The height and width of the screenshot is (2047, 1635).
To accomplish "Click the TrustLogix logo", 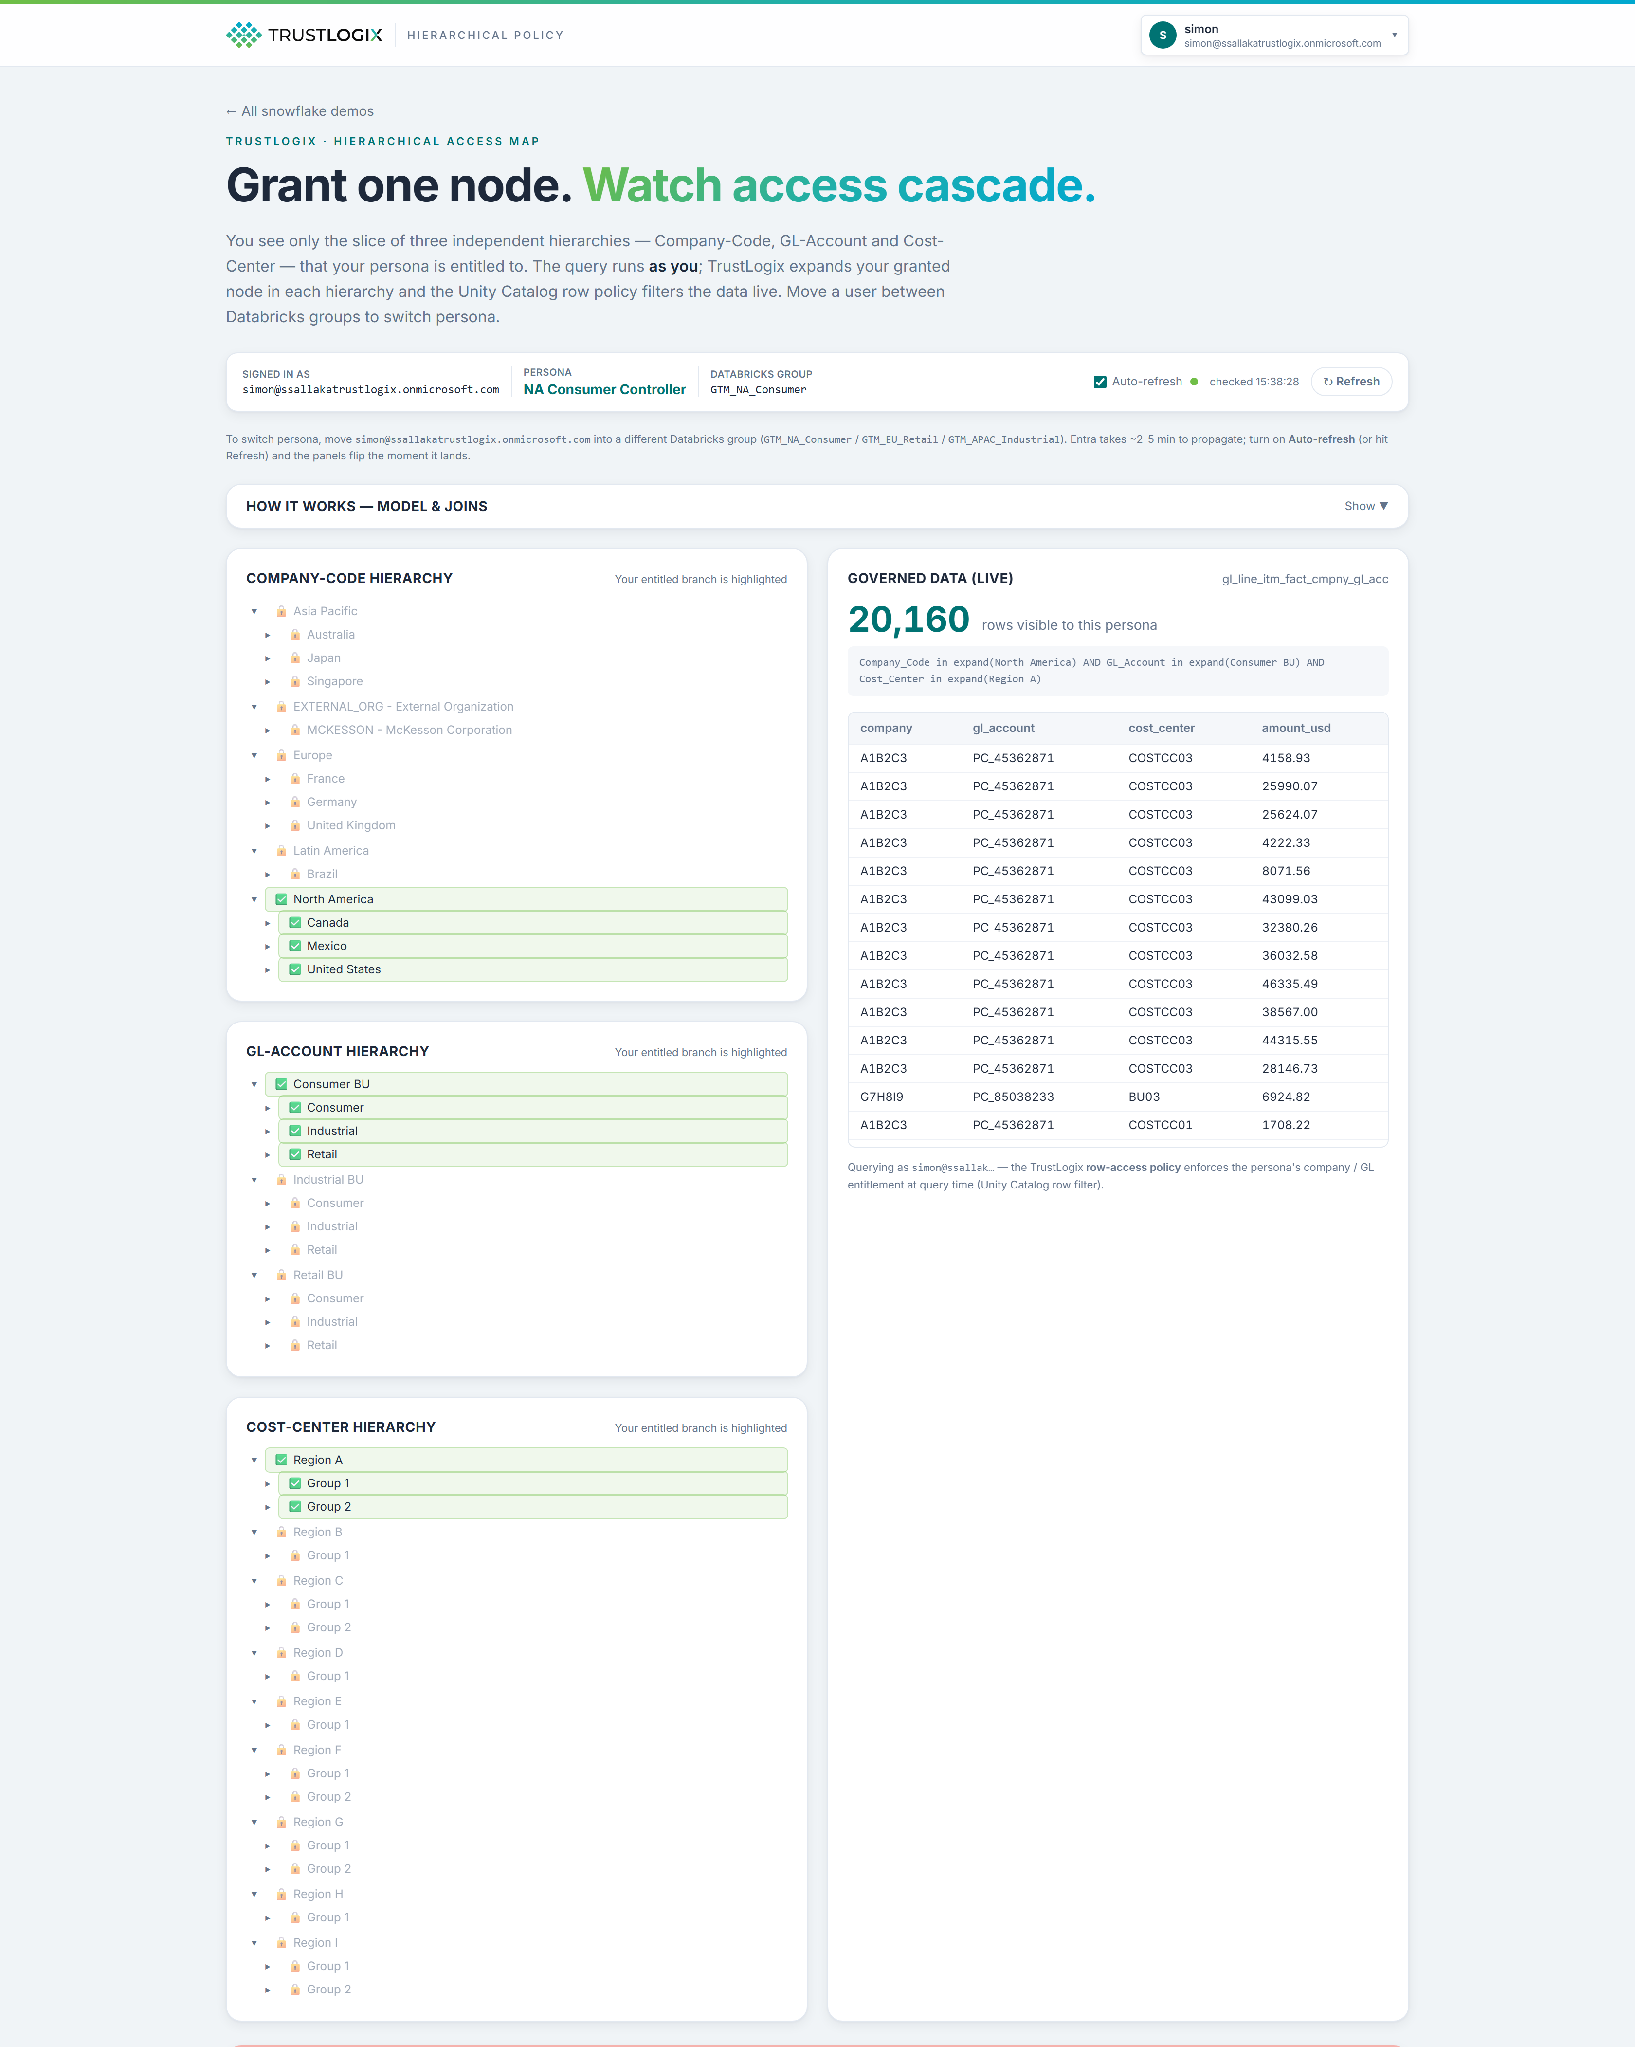I will coord(304,35).
